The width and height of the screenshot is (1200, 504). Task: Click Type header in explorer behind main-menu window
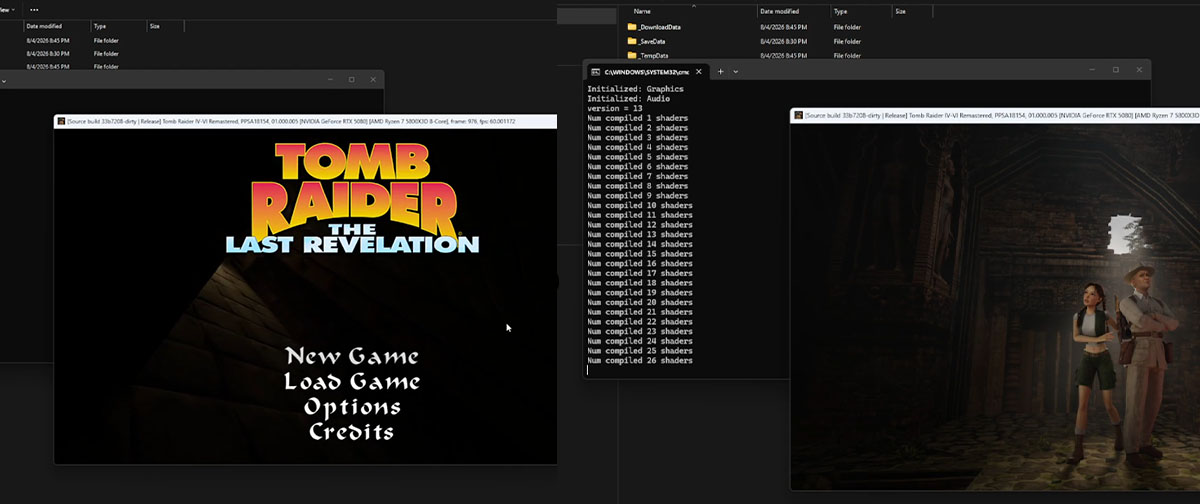(x=100, y=26)
